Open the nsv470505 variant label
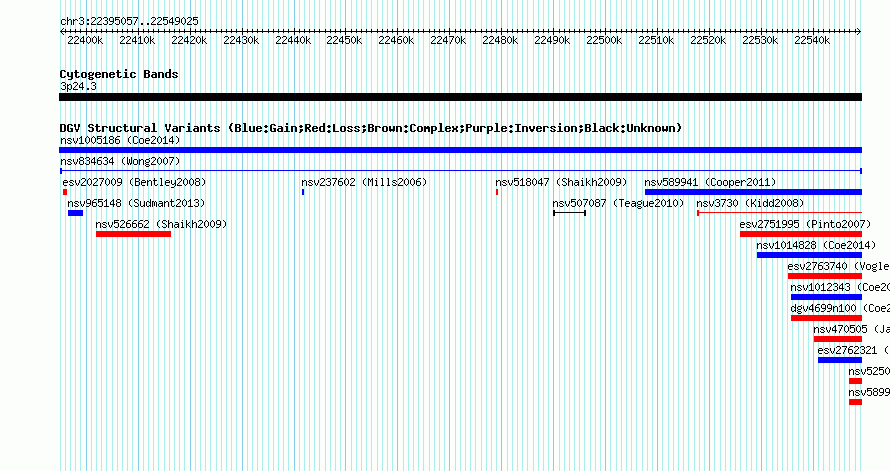The height and width of the screenshot is (471, 890). [851, 329]
